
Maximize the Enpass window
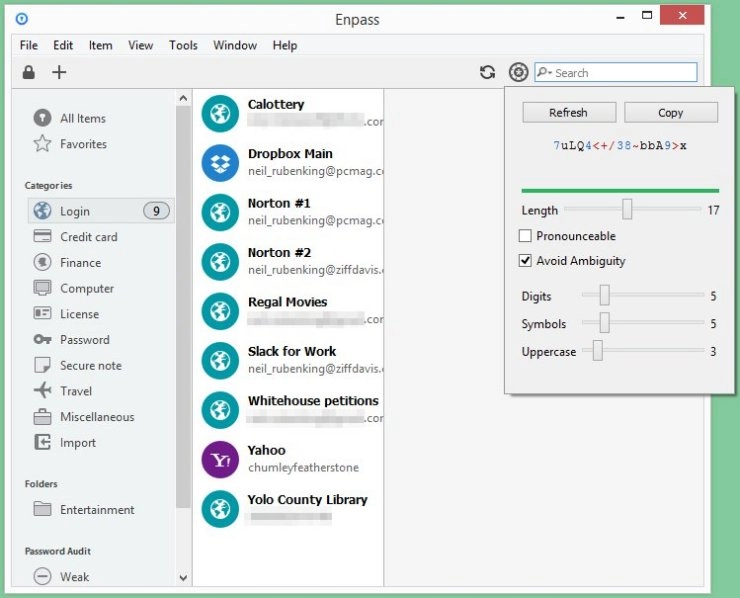(647, 16)
